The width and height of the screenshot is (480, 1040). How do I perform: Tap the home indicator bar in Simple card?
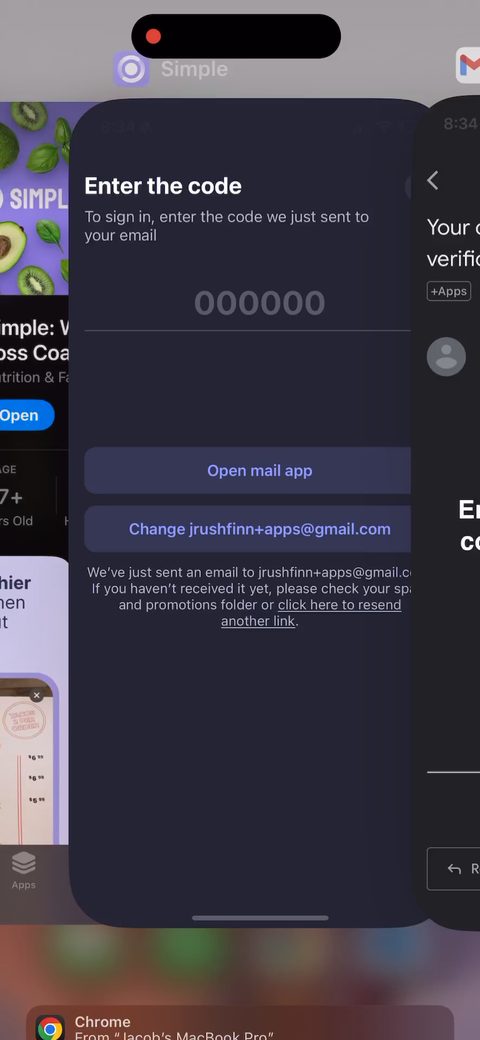pos(260,918)
